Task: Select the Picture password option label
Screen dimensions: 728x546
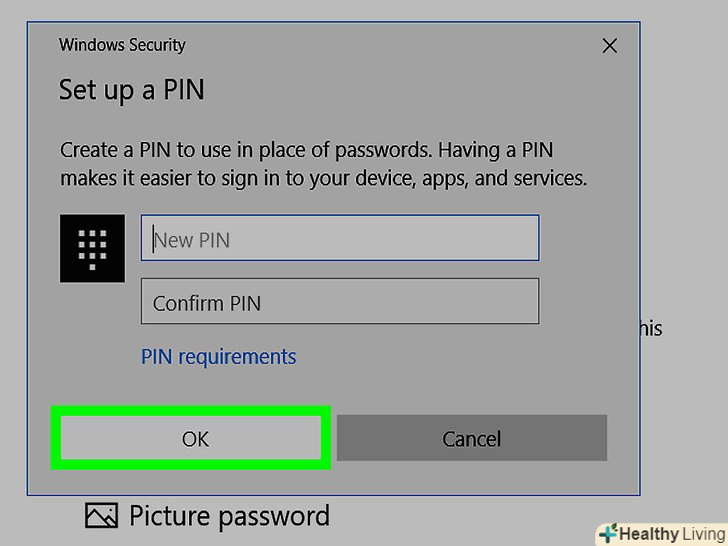Action: (x=229, y=516)
